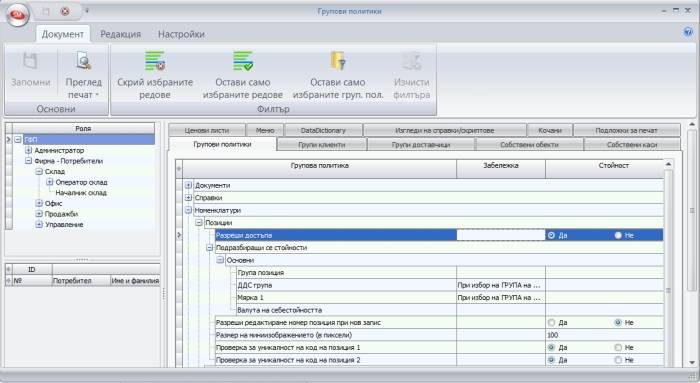Select Не for Разреши достъпа
700x383 pixels.
pos(618,235)
